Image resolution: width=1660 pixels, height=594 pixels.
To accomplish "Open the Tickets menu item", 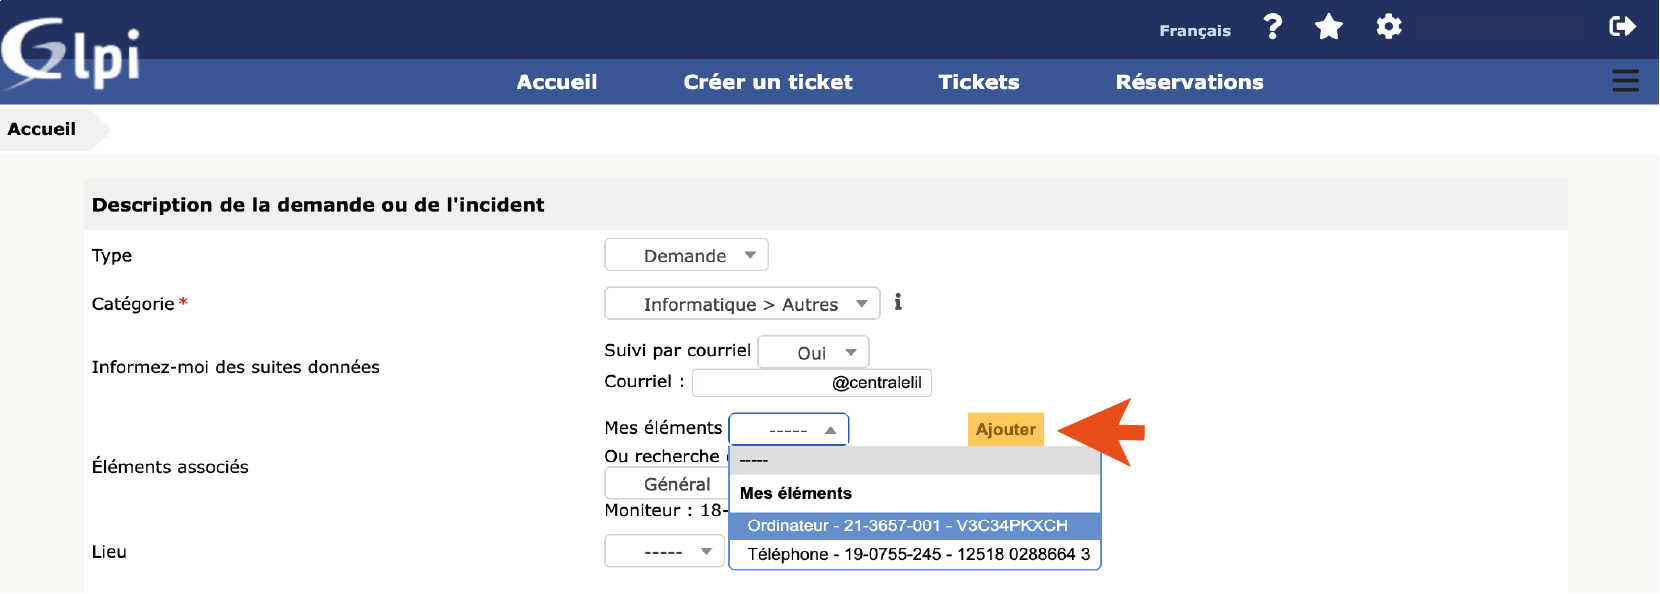I will coord(979,82).
